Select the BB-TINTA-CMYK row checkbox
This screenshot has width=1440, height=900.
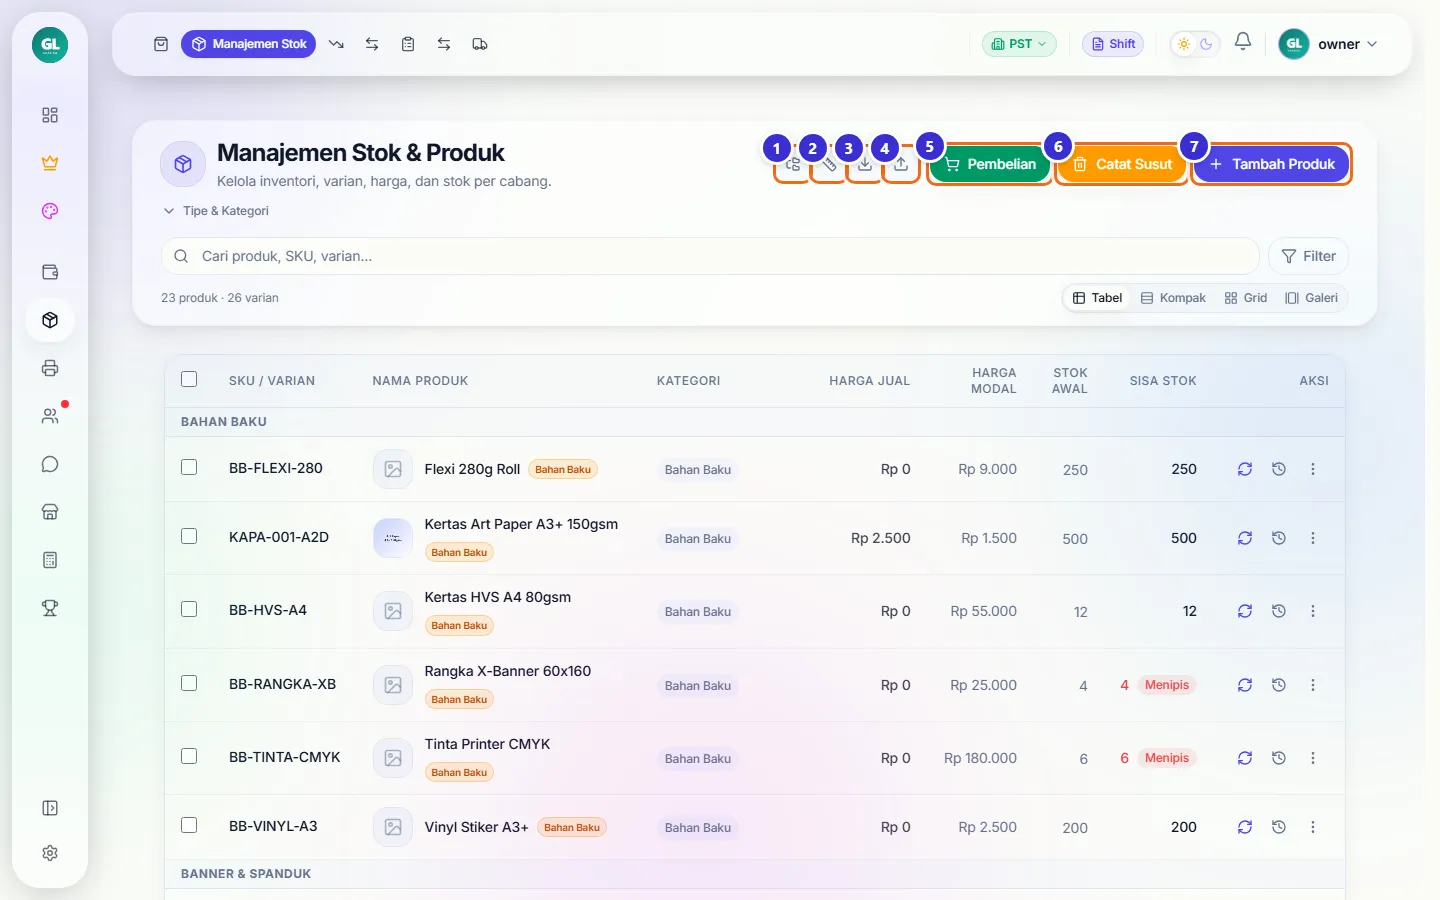click(189, 756)
